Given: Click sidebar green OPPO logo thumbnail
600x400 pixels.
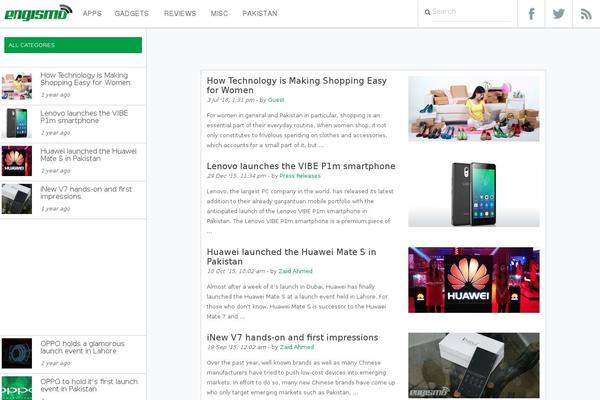Looking at the screenshot, I should 17,388.
